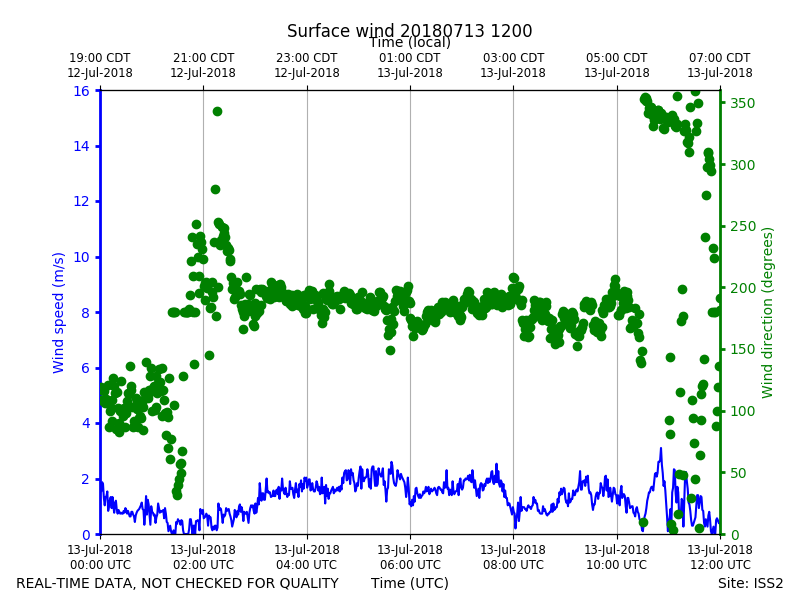Click the '05:00 CDT 13-Jul-2018' top tick label

click(x=616, y=65)
